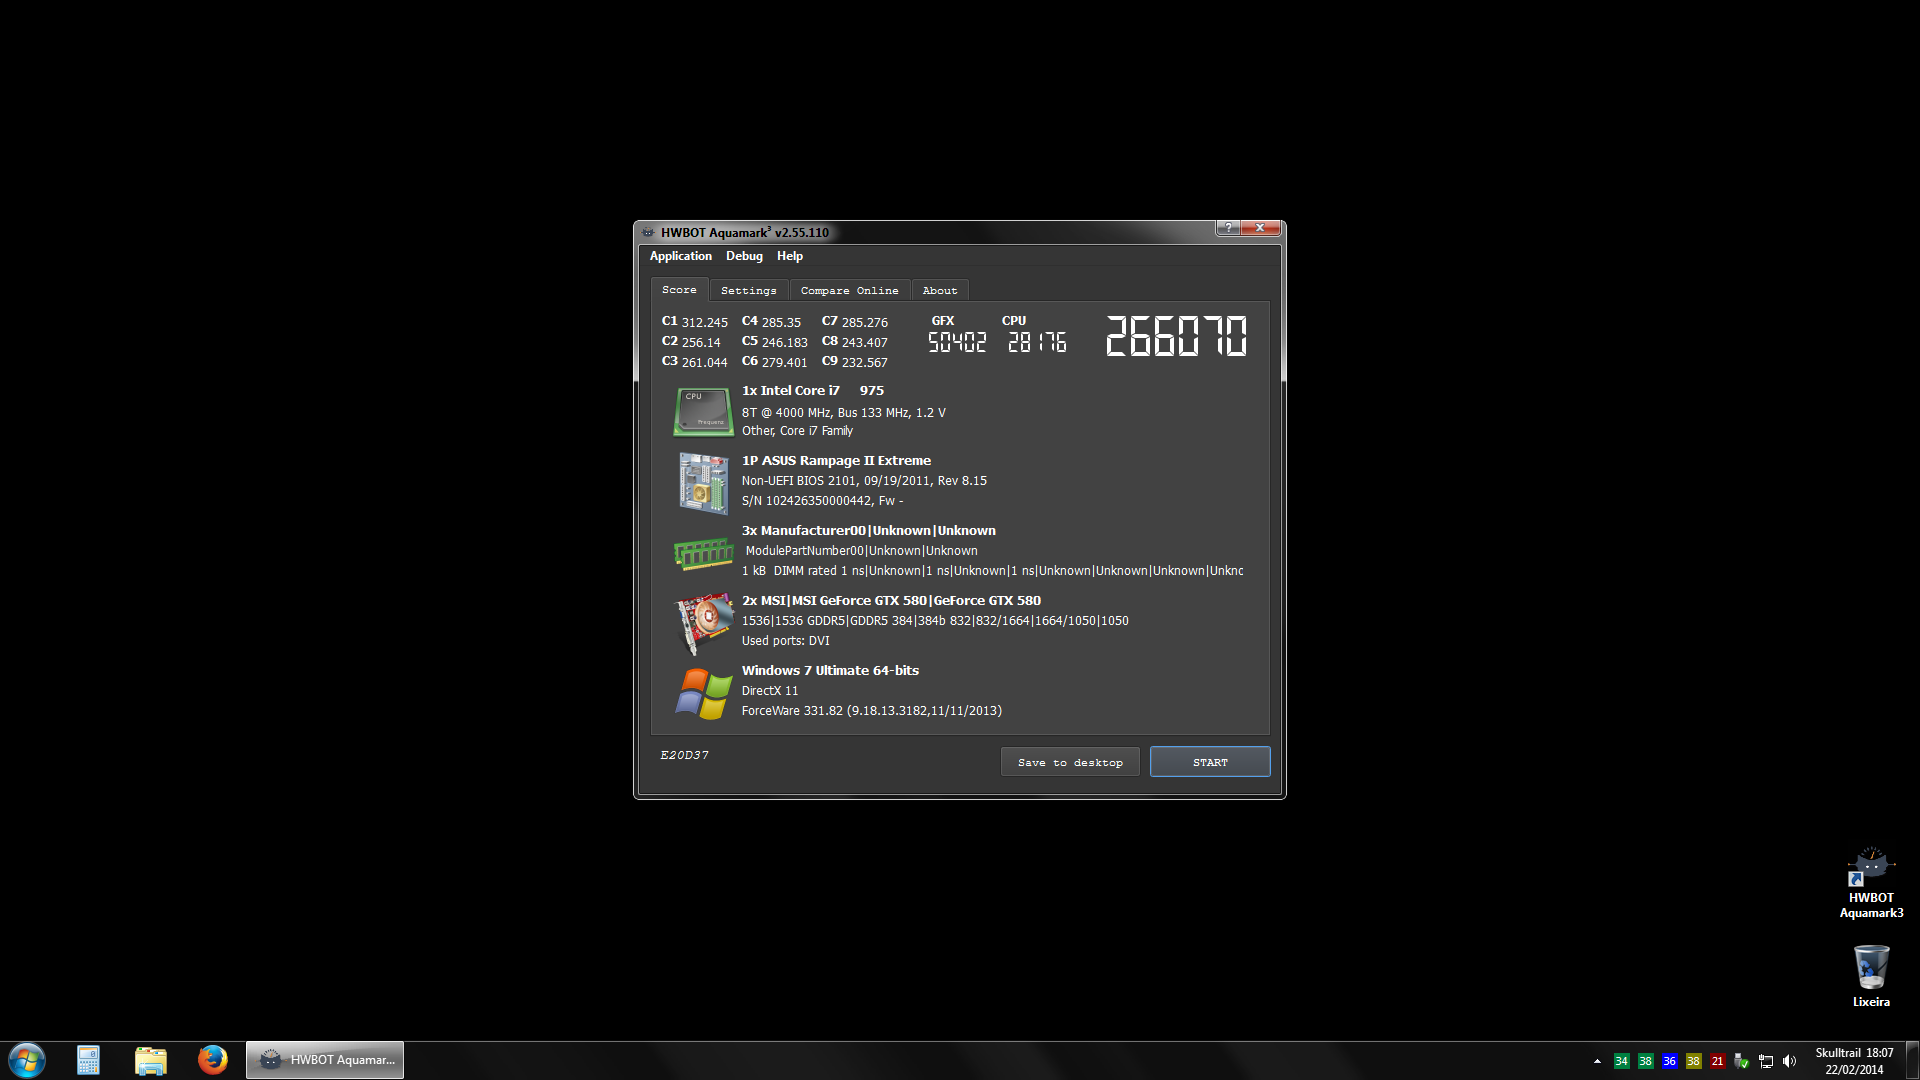The image size is (1920, 1080).
Task: Click the E20D37 code text
Action: tap(684, 755)
